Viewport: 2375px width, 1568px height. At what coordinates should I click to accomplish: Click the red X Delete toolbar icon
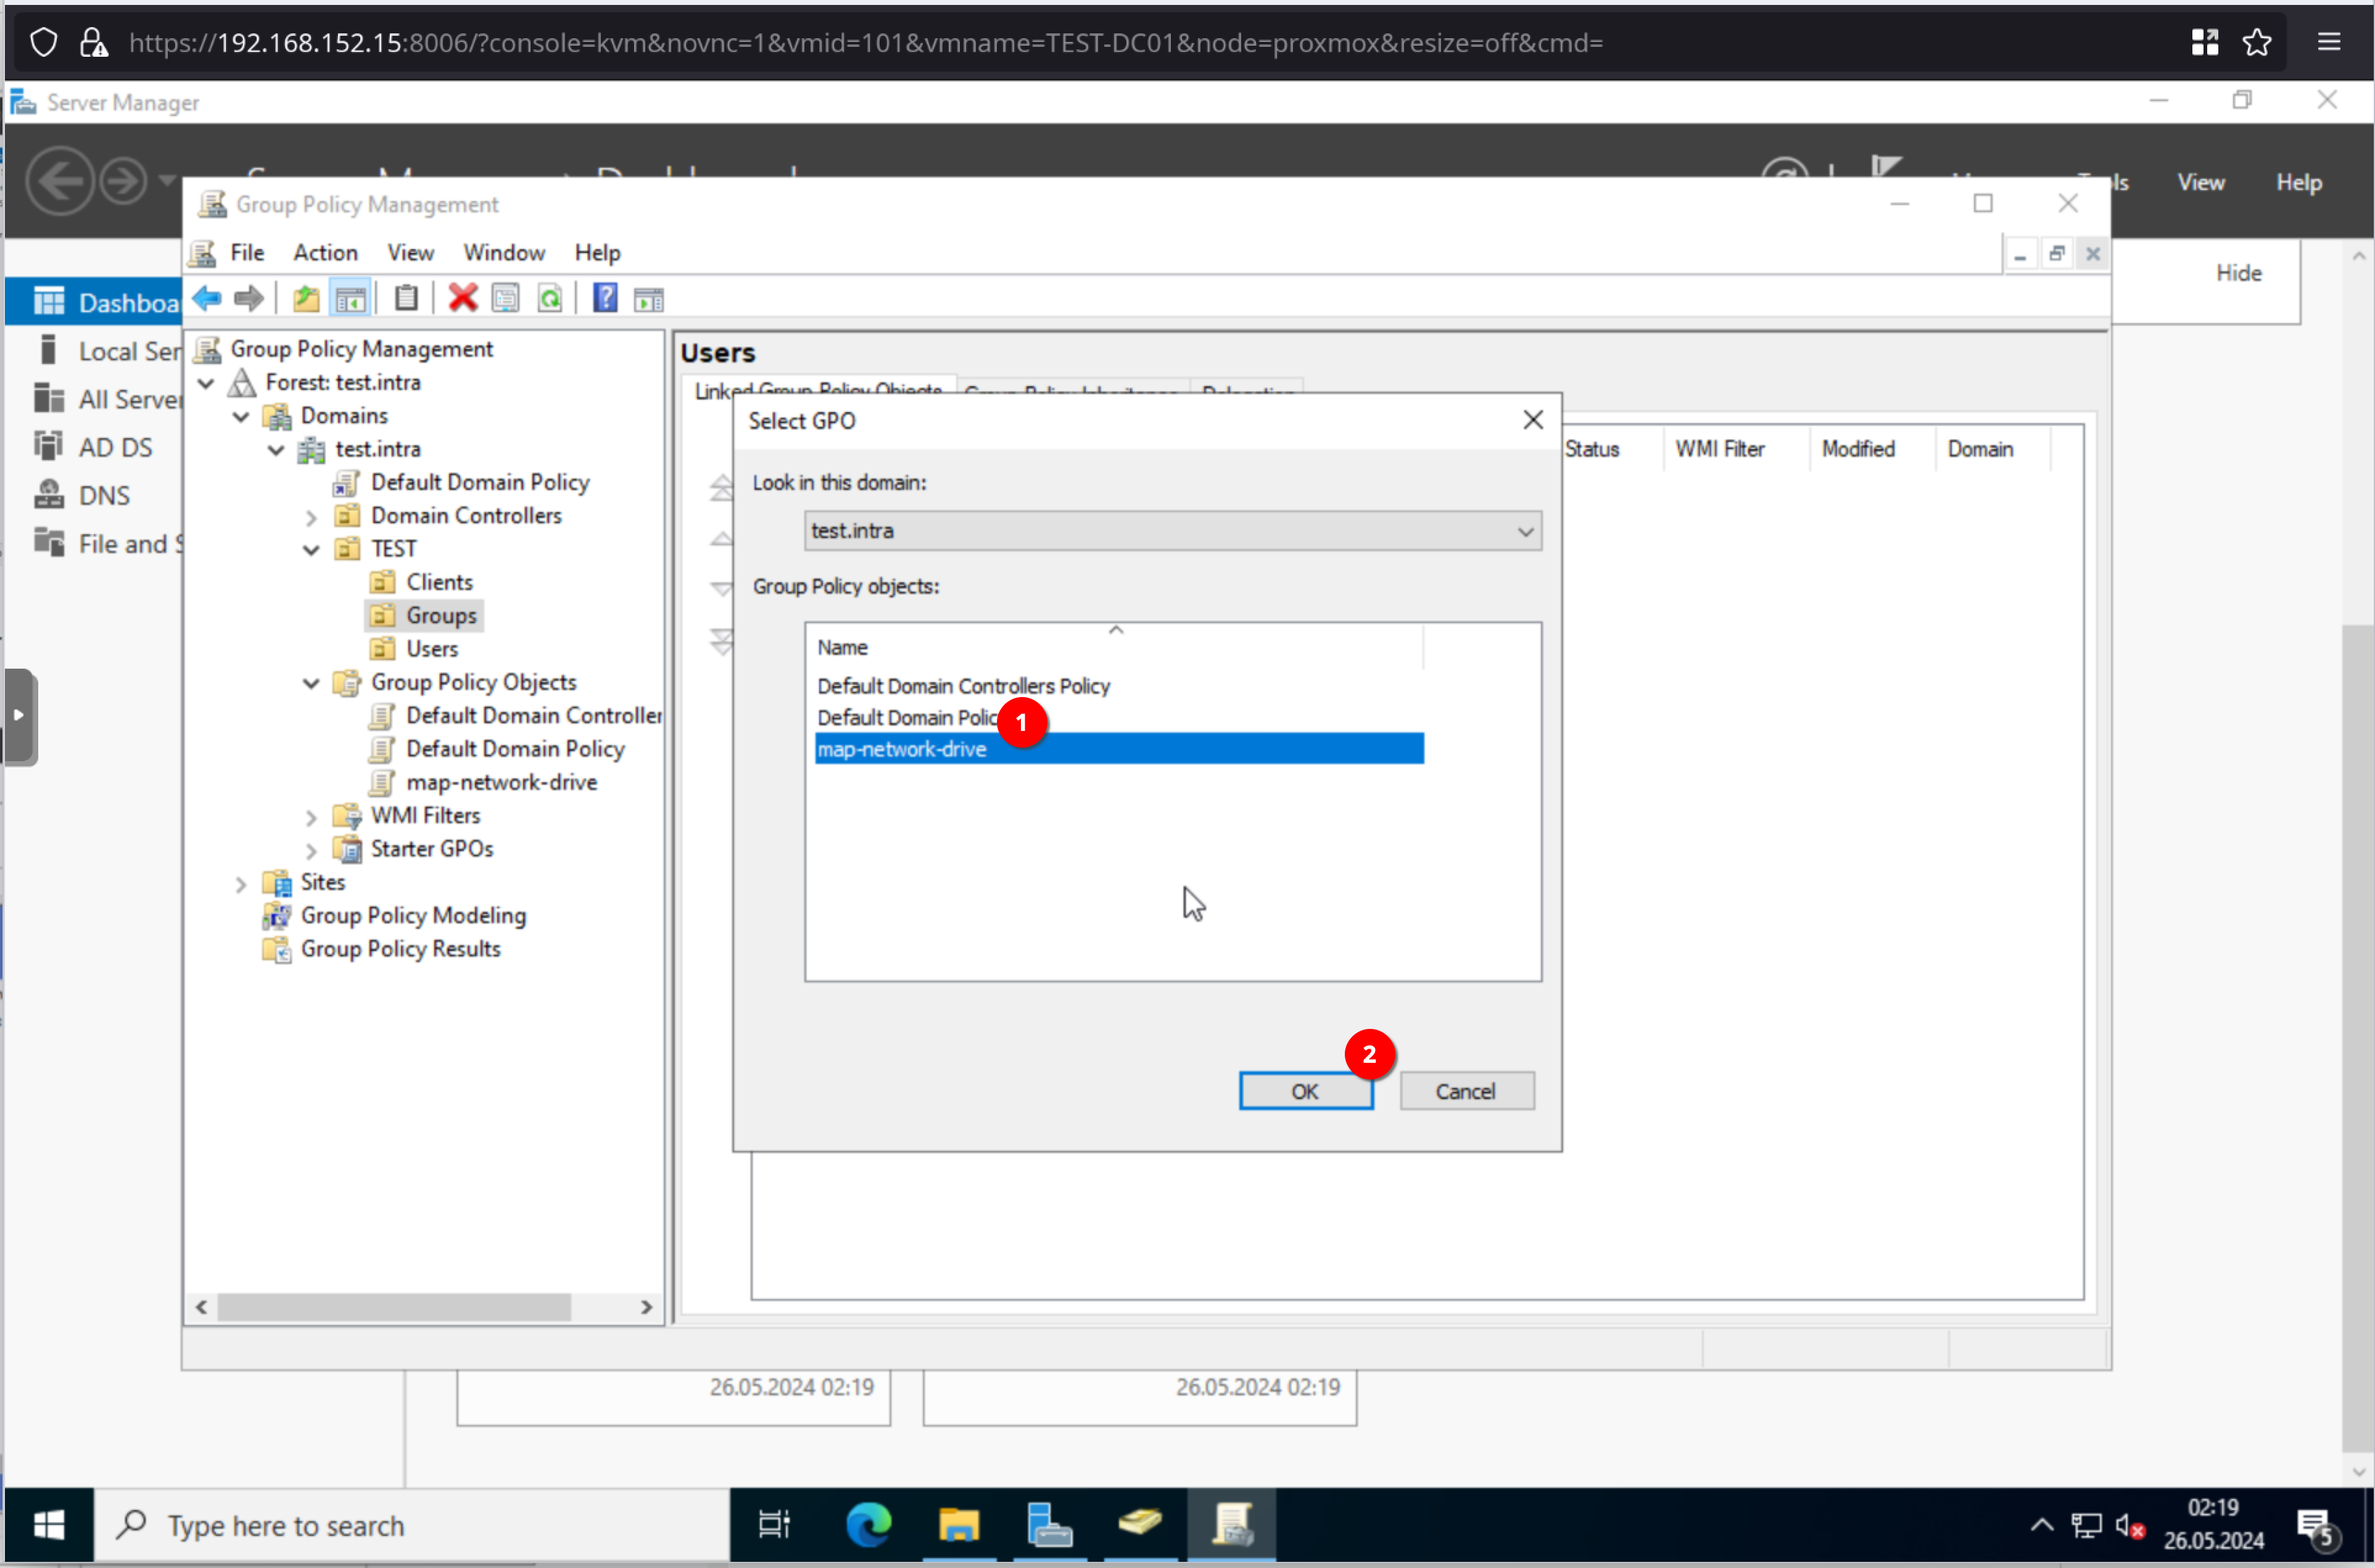[462, 298]
